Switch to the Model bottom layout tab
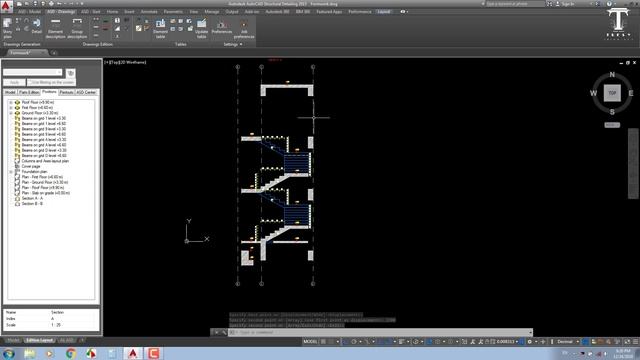 [12, 340]
